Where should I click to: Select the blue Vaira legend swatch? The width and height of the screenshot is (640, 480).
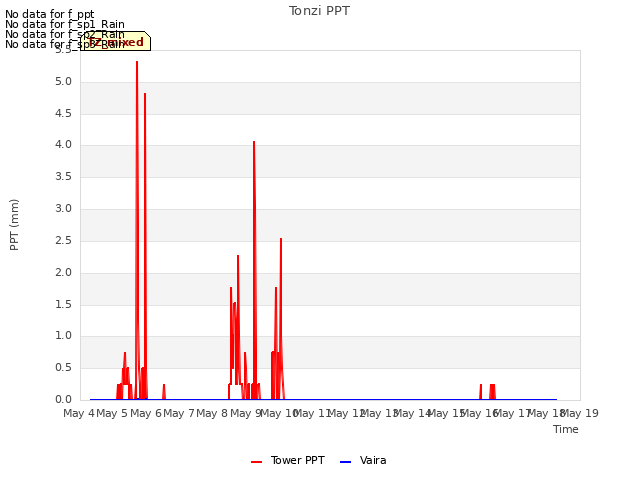pos(345,462)
